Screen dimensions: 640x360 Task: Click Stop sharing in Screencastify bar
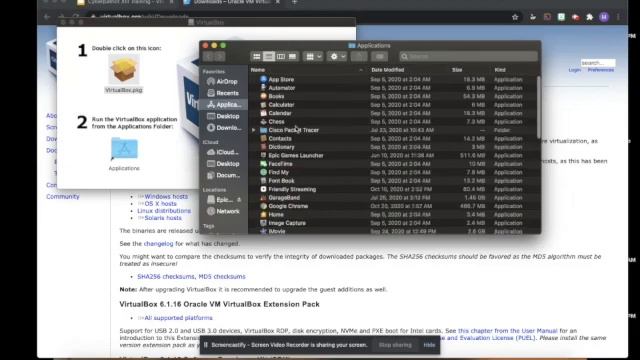(x=395, y=345)
